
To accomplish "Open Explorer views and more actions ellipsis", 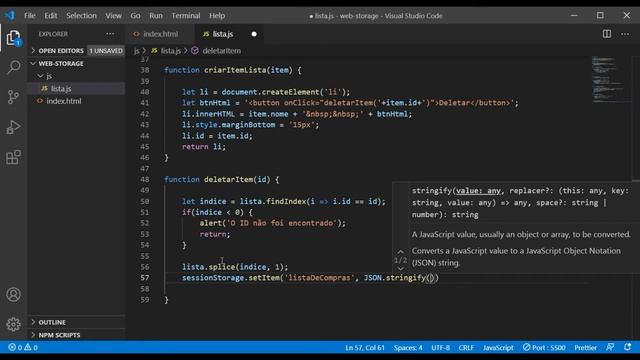I will [110, 34].
